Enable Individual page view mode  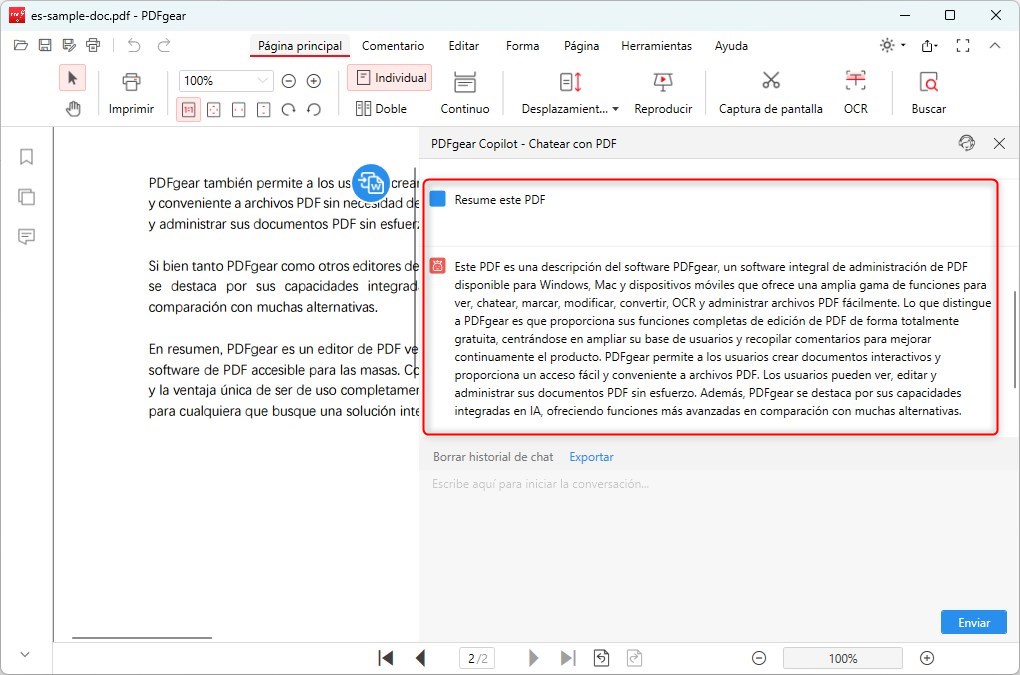(x=389, y=77)
